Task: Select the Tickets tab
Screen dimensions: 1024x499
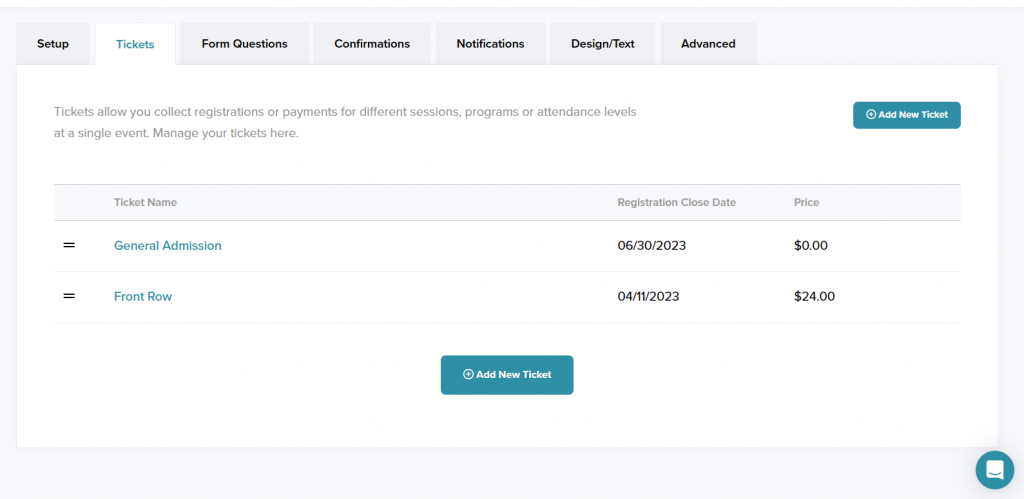Action: click(x=135, y=44)
